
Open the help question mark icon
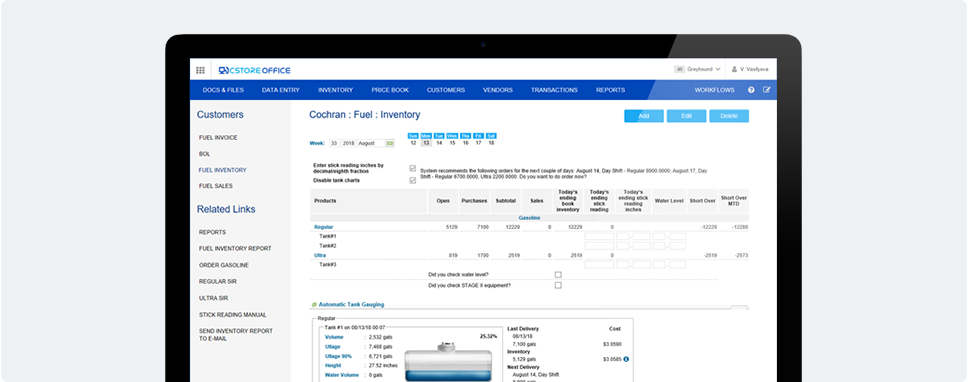click(x=751, y=90)
